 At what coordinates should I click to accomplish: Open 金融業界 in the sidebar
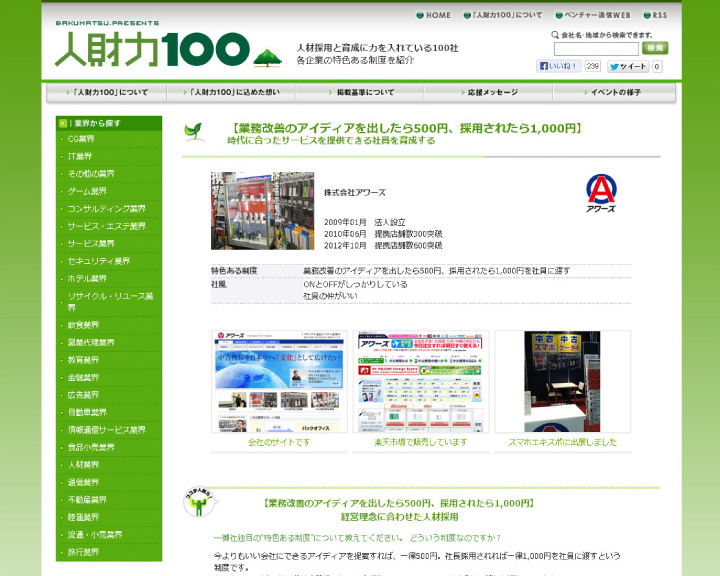pos(83,378)
